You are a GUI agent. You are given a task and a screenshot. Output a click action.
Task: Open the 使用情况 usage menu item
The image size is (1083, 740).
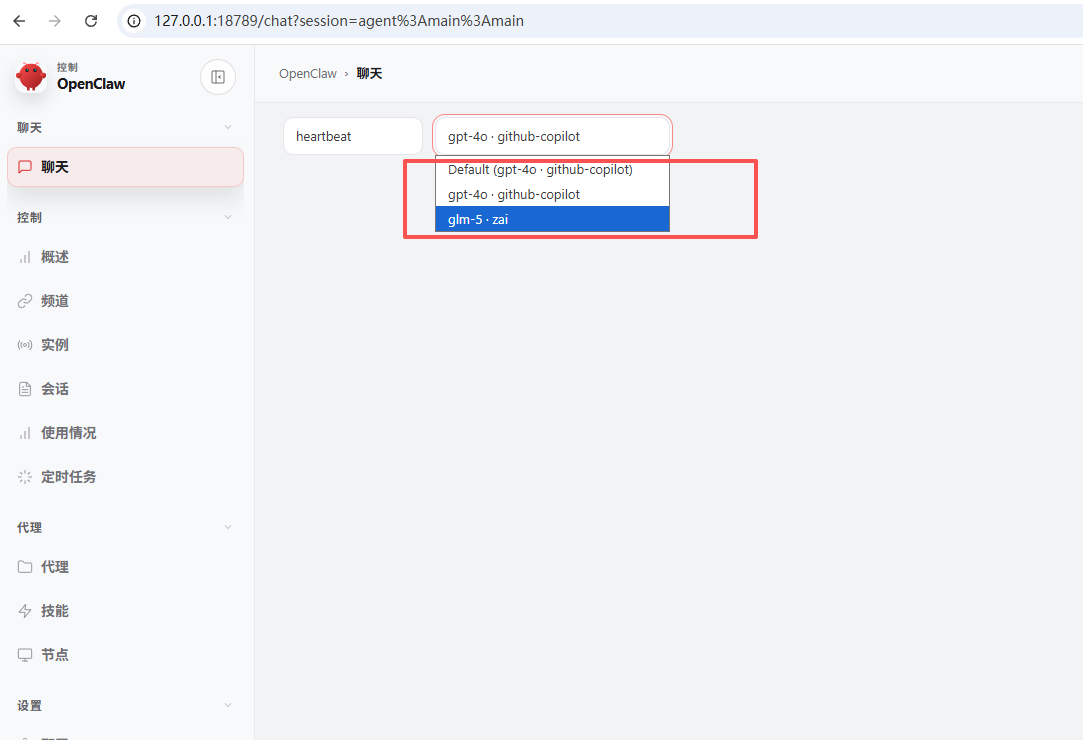tap(68, 433)
